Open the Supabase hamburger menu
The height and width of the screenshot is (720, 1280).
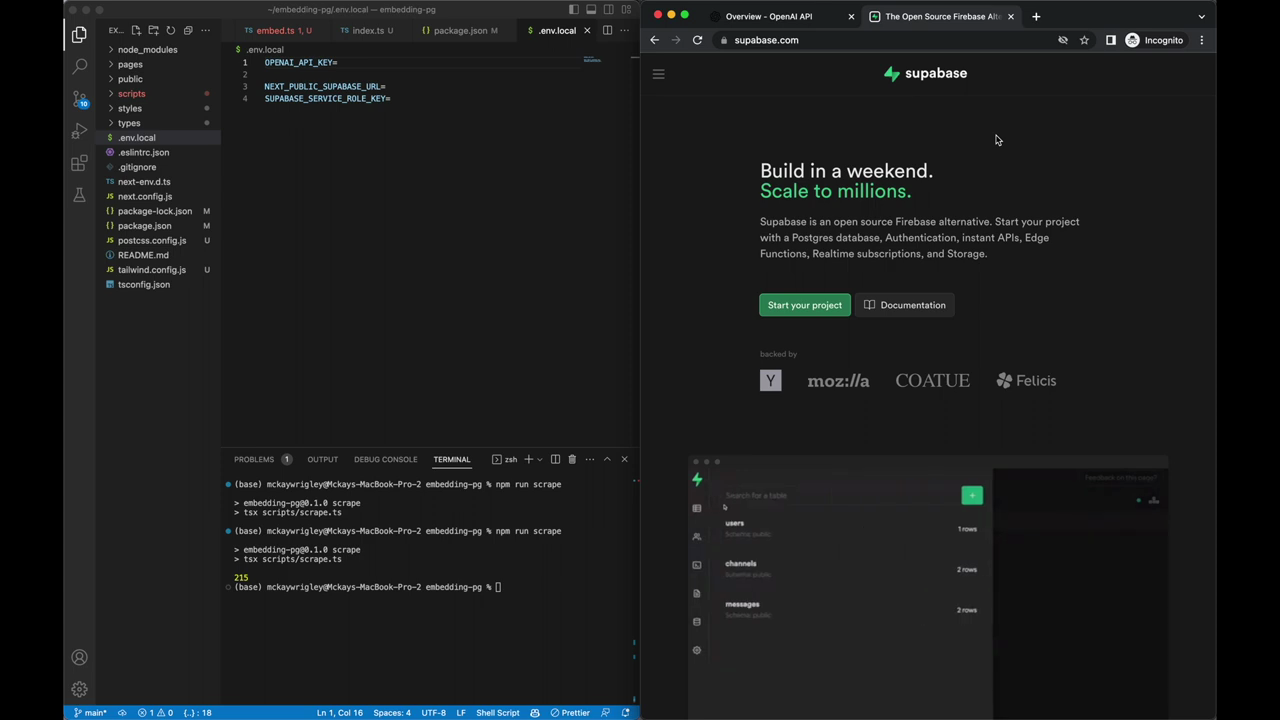pyautogui.click(x=658, y=74)
